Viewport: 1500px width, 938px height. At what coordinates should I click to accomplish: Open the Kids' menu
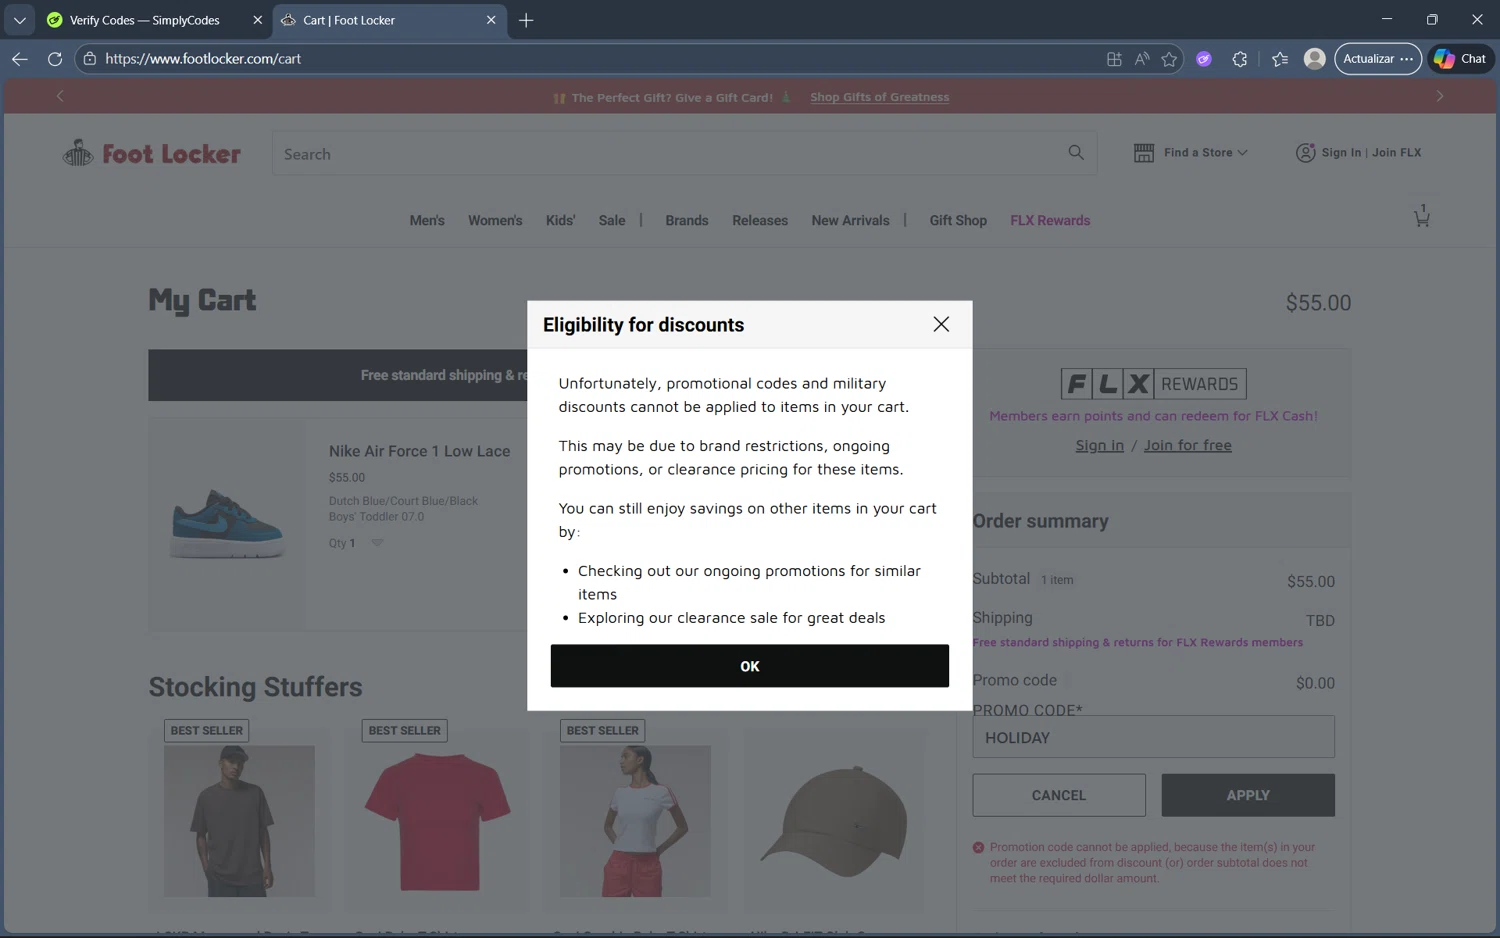[x=560, y=221]
